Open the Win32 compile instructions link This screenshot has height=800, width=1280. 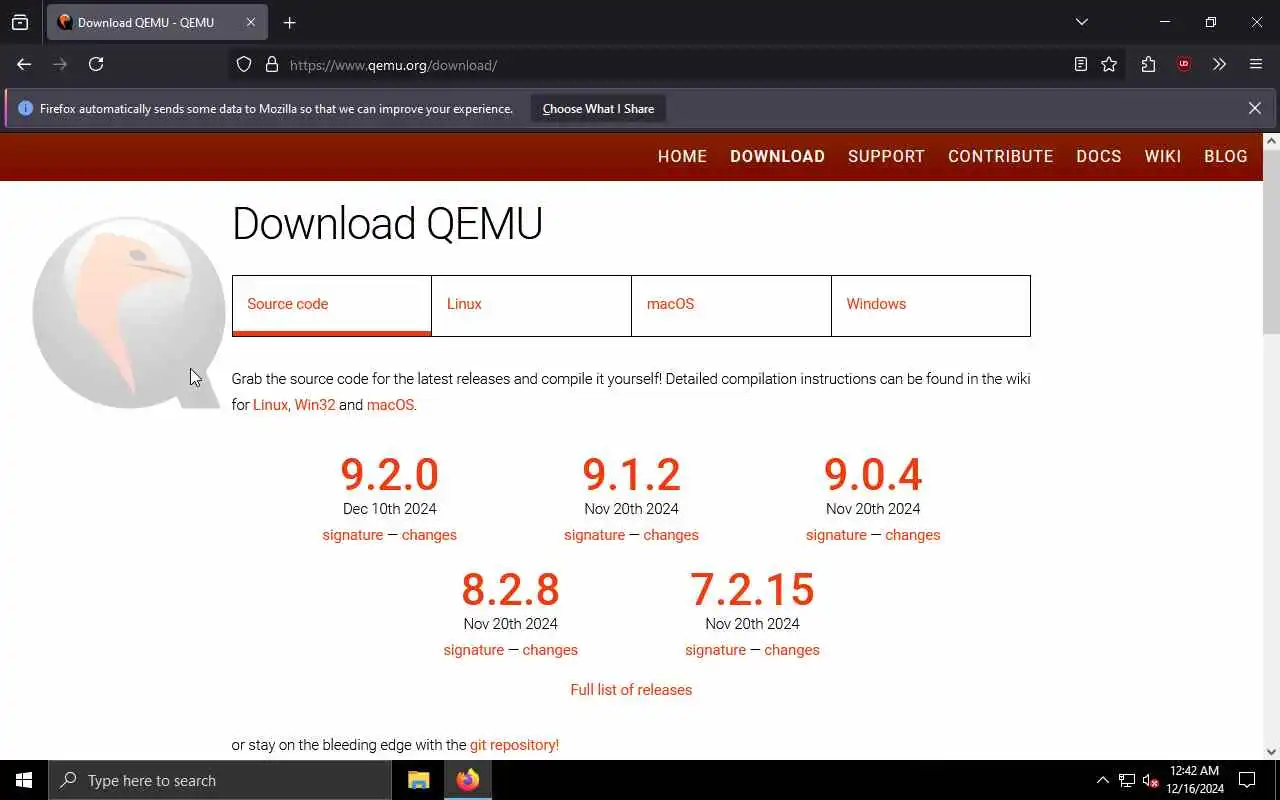pos(314,405)
